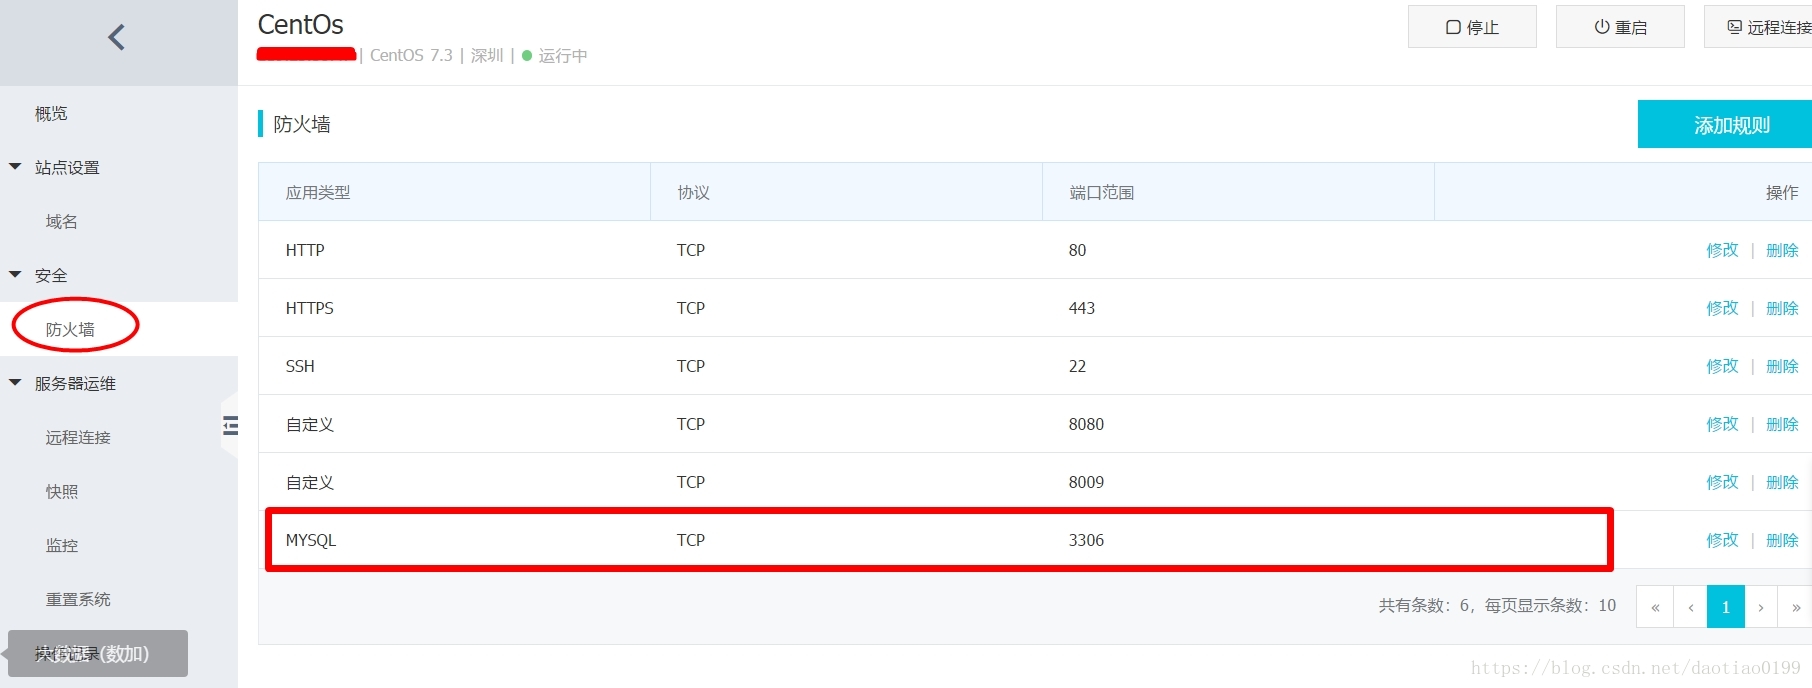Open the 重置系统 reset system item
This screenshot has width=1812, height=688.
[78, 599]
